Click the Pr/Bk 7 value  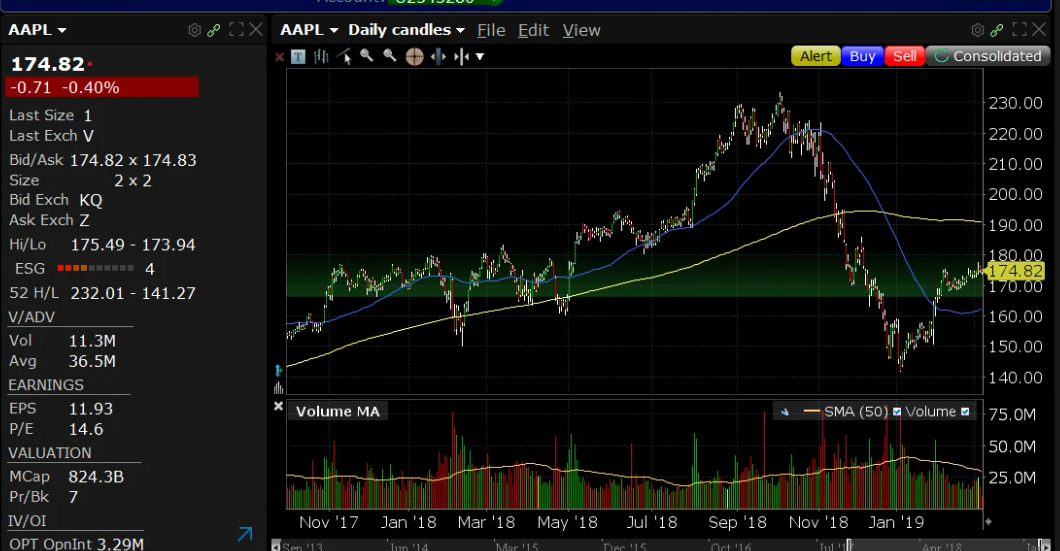pos(73,498)
